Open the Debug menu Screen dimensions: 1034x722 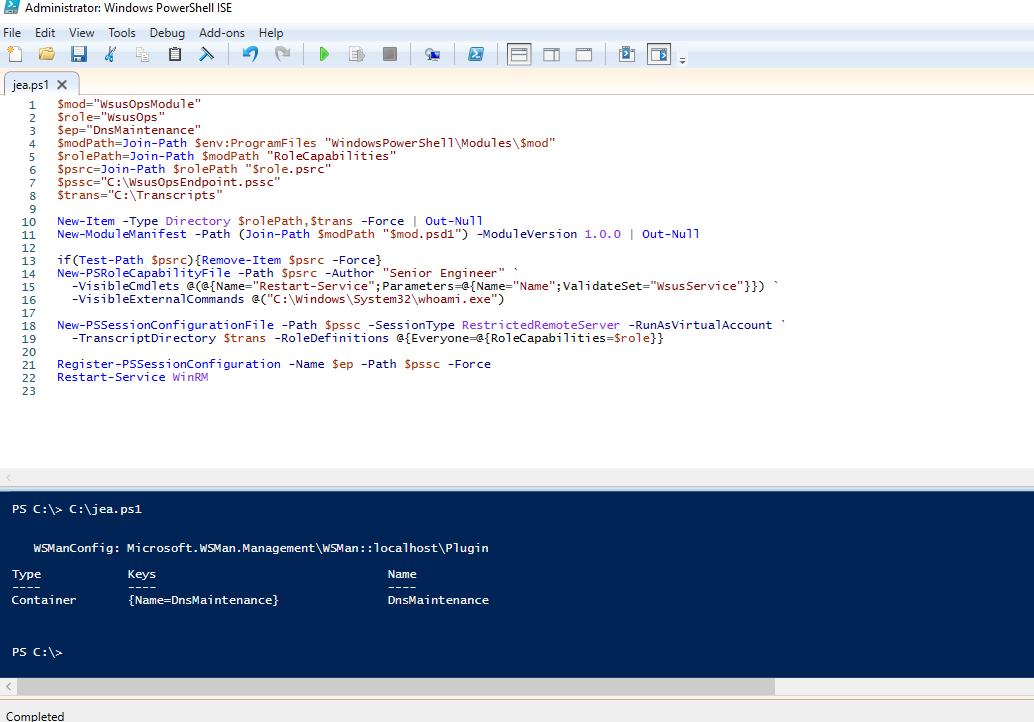[167, 33]
